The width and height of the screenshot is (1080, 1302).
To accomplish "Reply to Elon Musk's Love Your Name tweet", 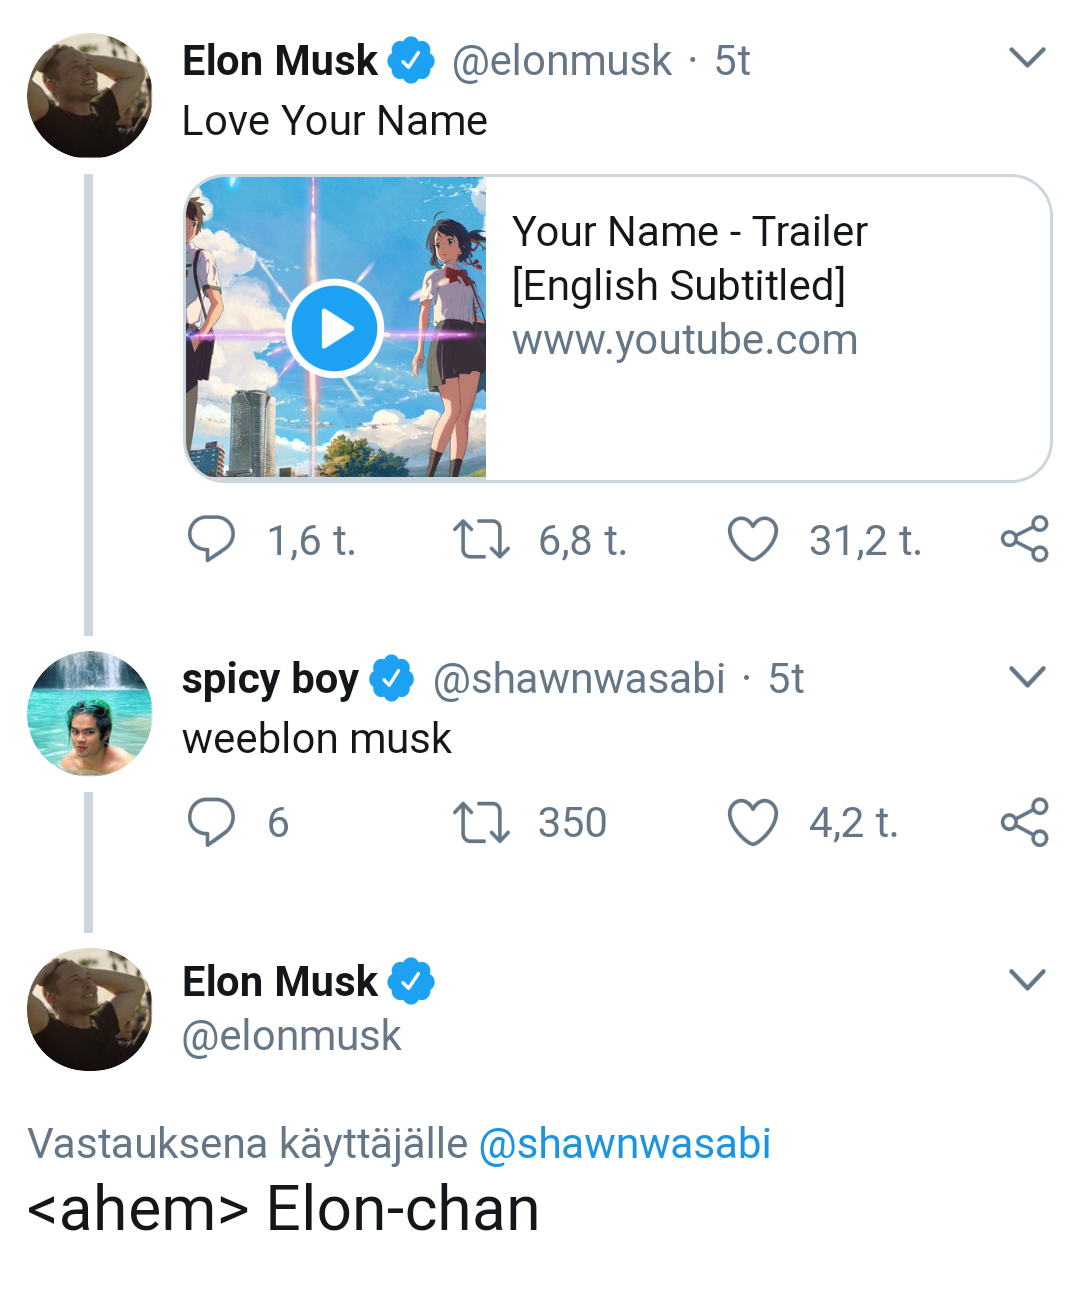I will [211, 539].
